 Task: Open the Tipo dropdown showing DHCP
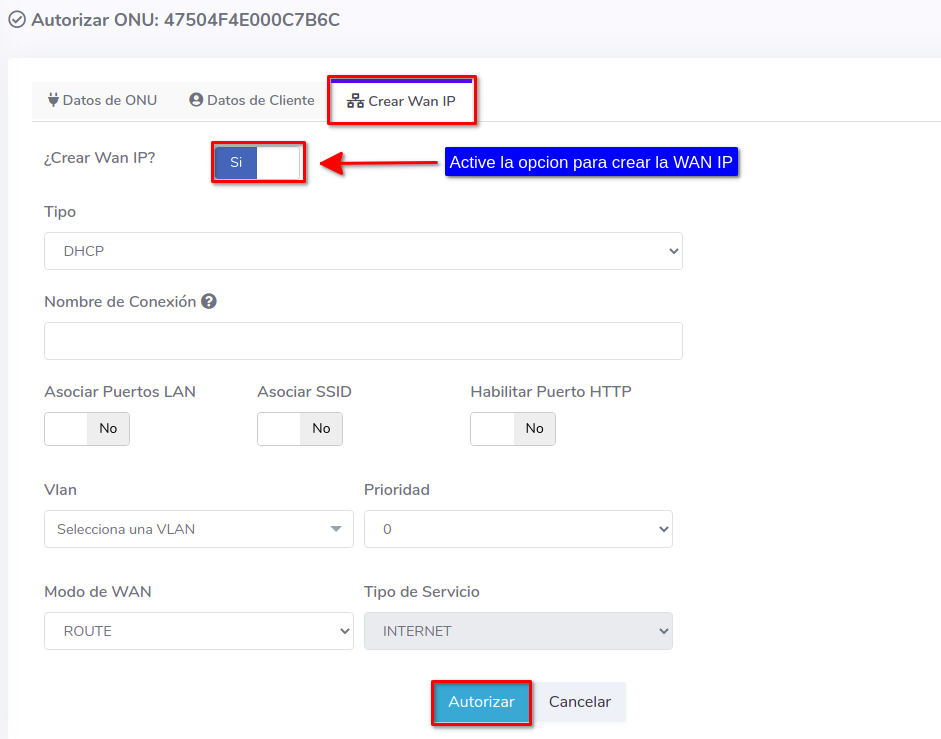coord(363,251)
